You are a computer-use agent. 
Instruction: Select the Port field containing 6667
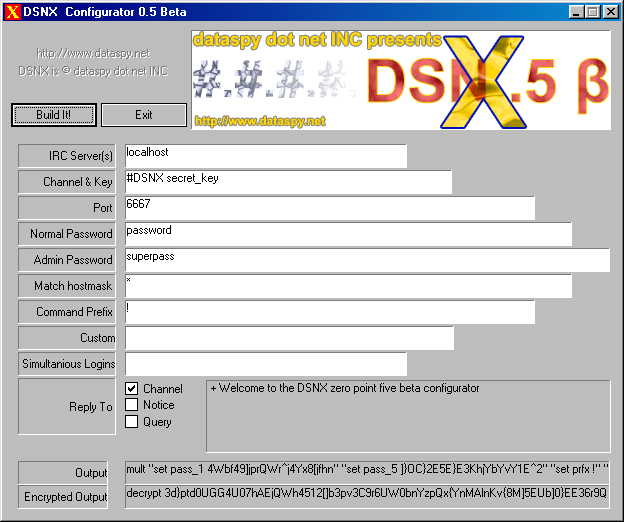329,208
